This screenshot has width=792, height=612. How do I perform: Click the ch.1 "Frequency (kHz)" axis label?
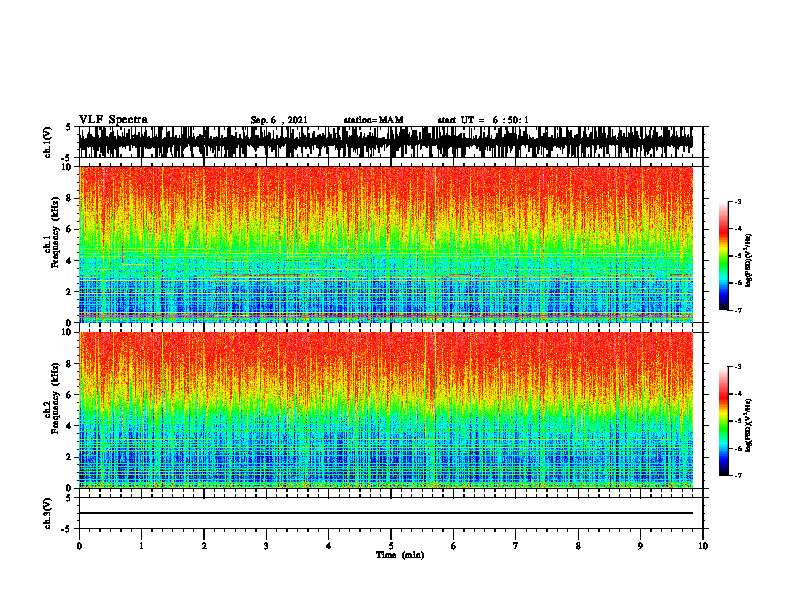coord(55,233)
